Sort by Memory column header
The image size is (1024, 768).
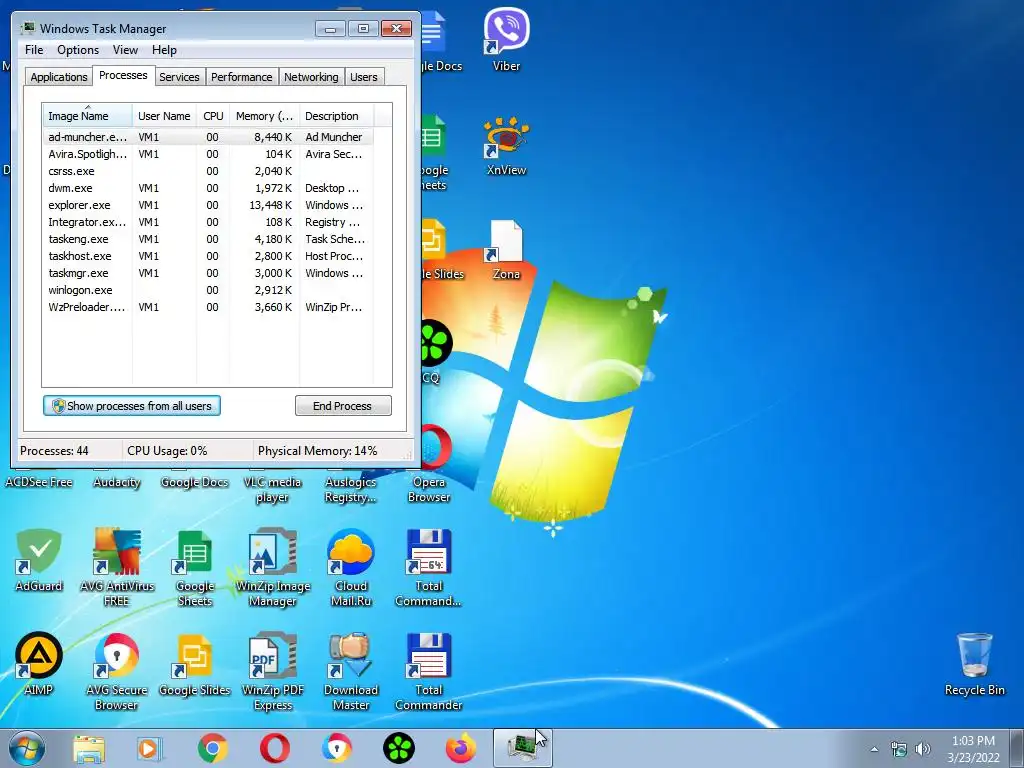(x=264, y=116)
